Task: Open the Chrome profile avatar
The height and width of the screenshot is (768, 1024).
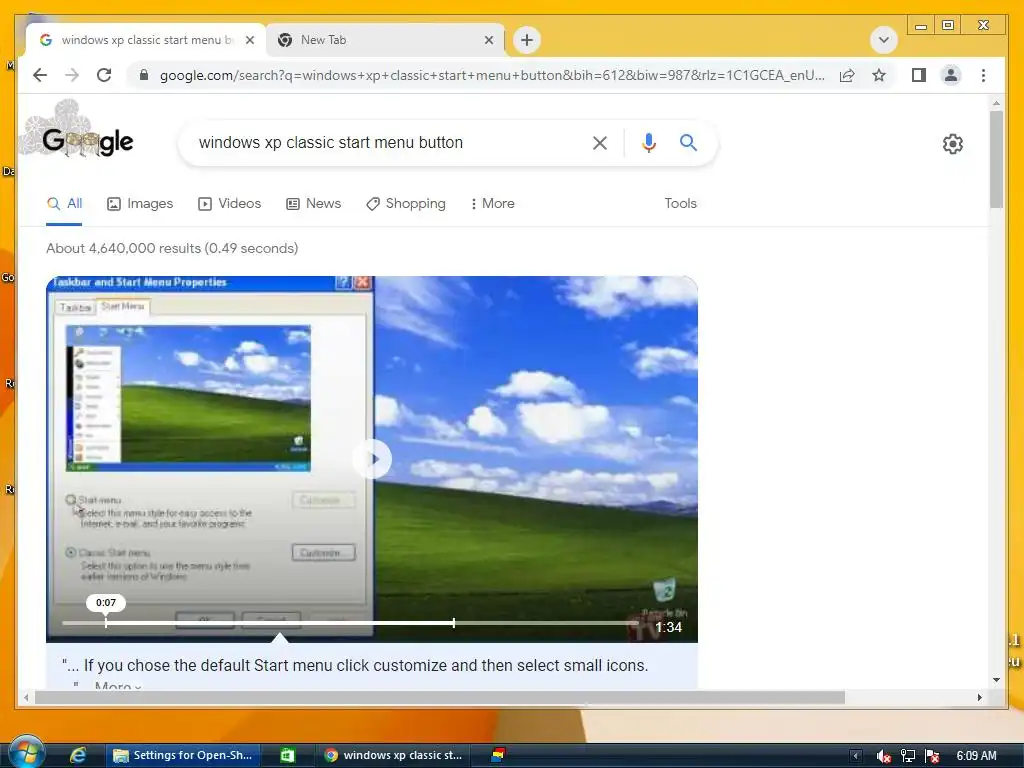Action: coord(951,75)
